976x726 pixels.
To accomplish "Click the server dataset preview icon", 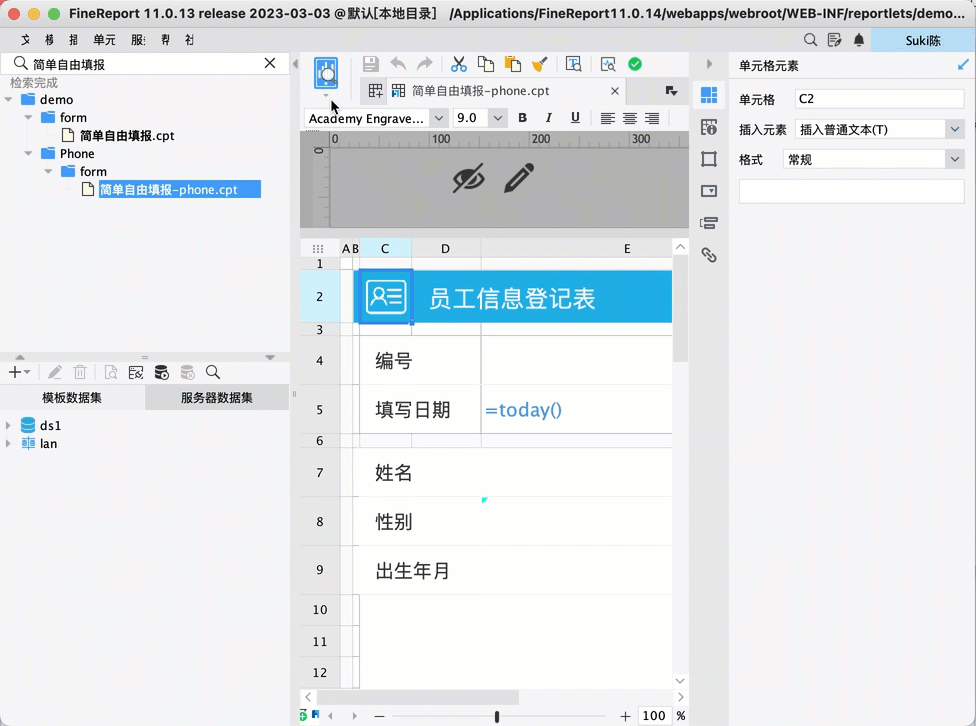I will point(162,372).
